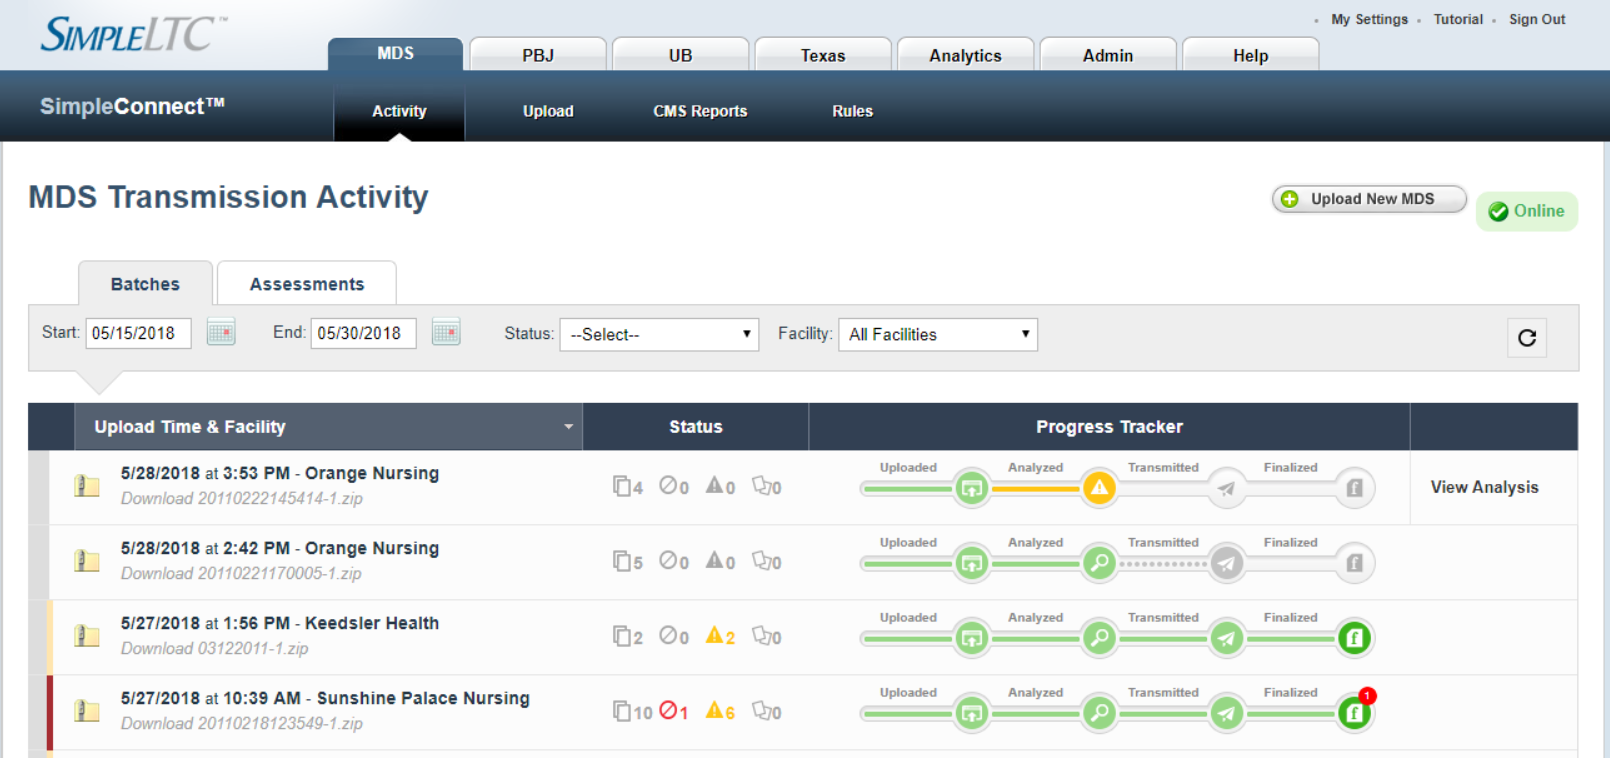Open the Admin tab
1610x758 pixels.
click(1108, 55)
